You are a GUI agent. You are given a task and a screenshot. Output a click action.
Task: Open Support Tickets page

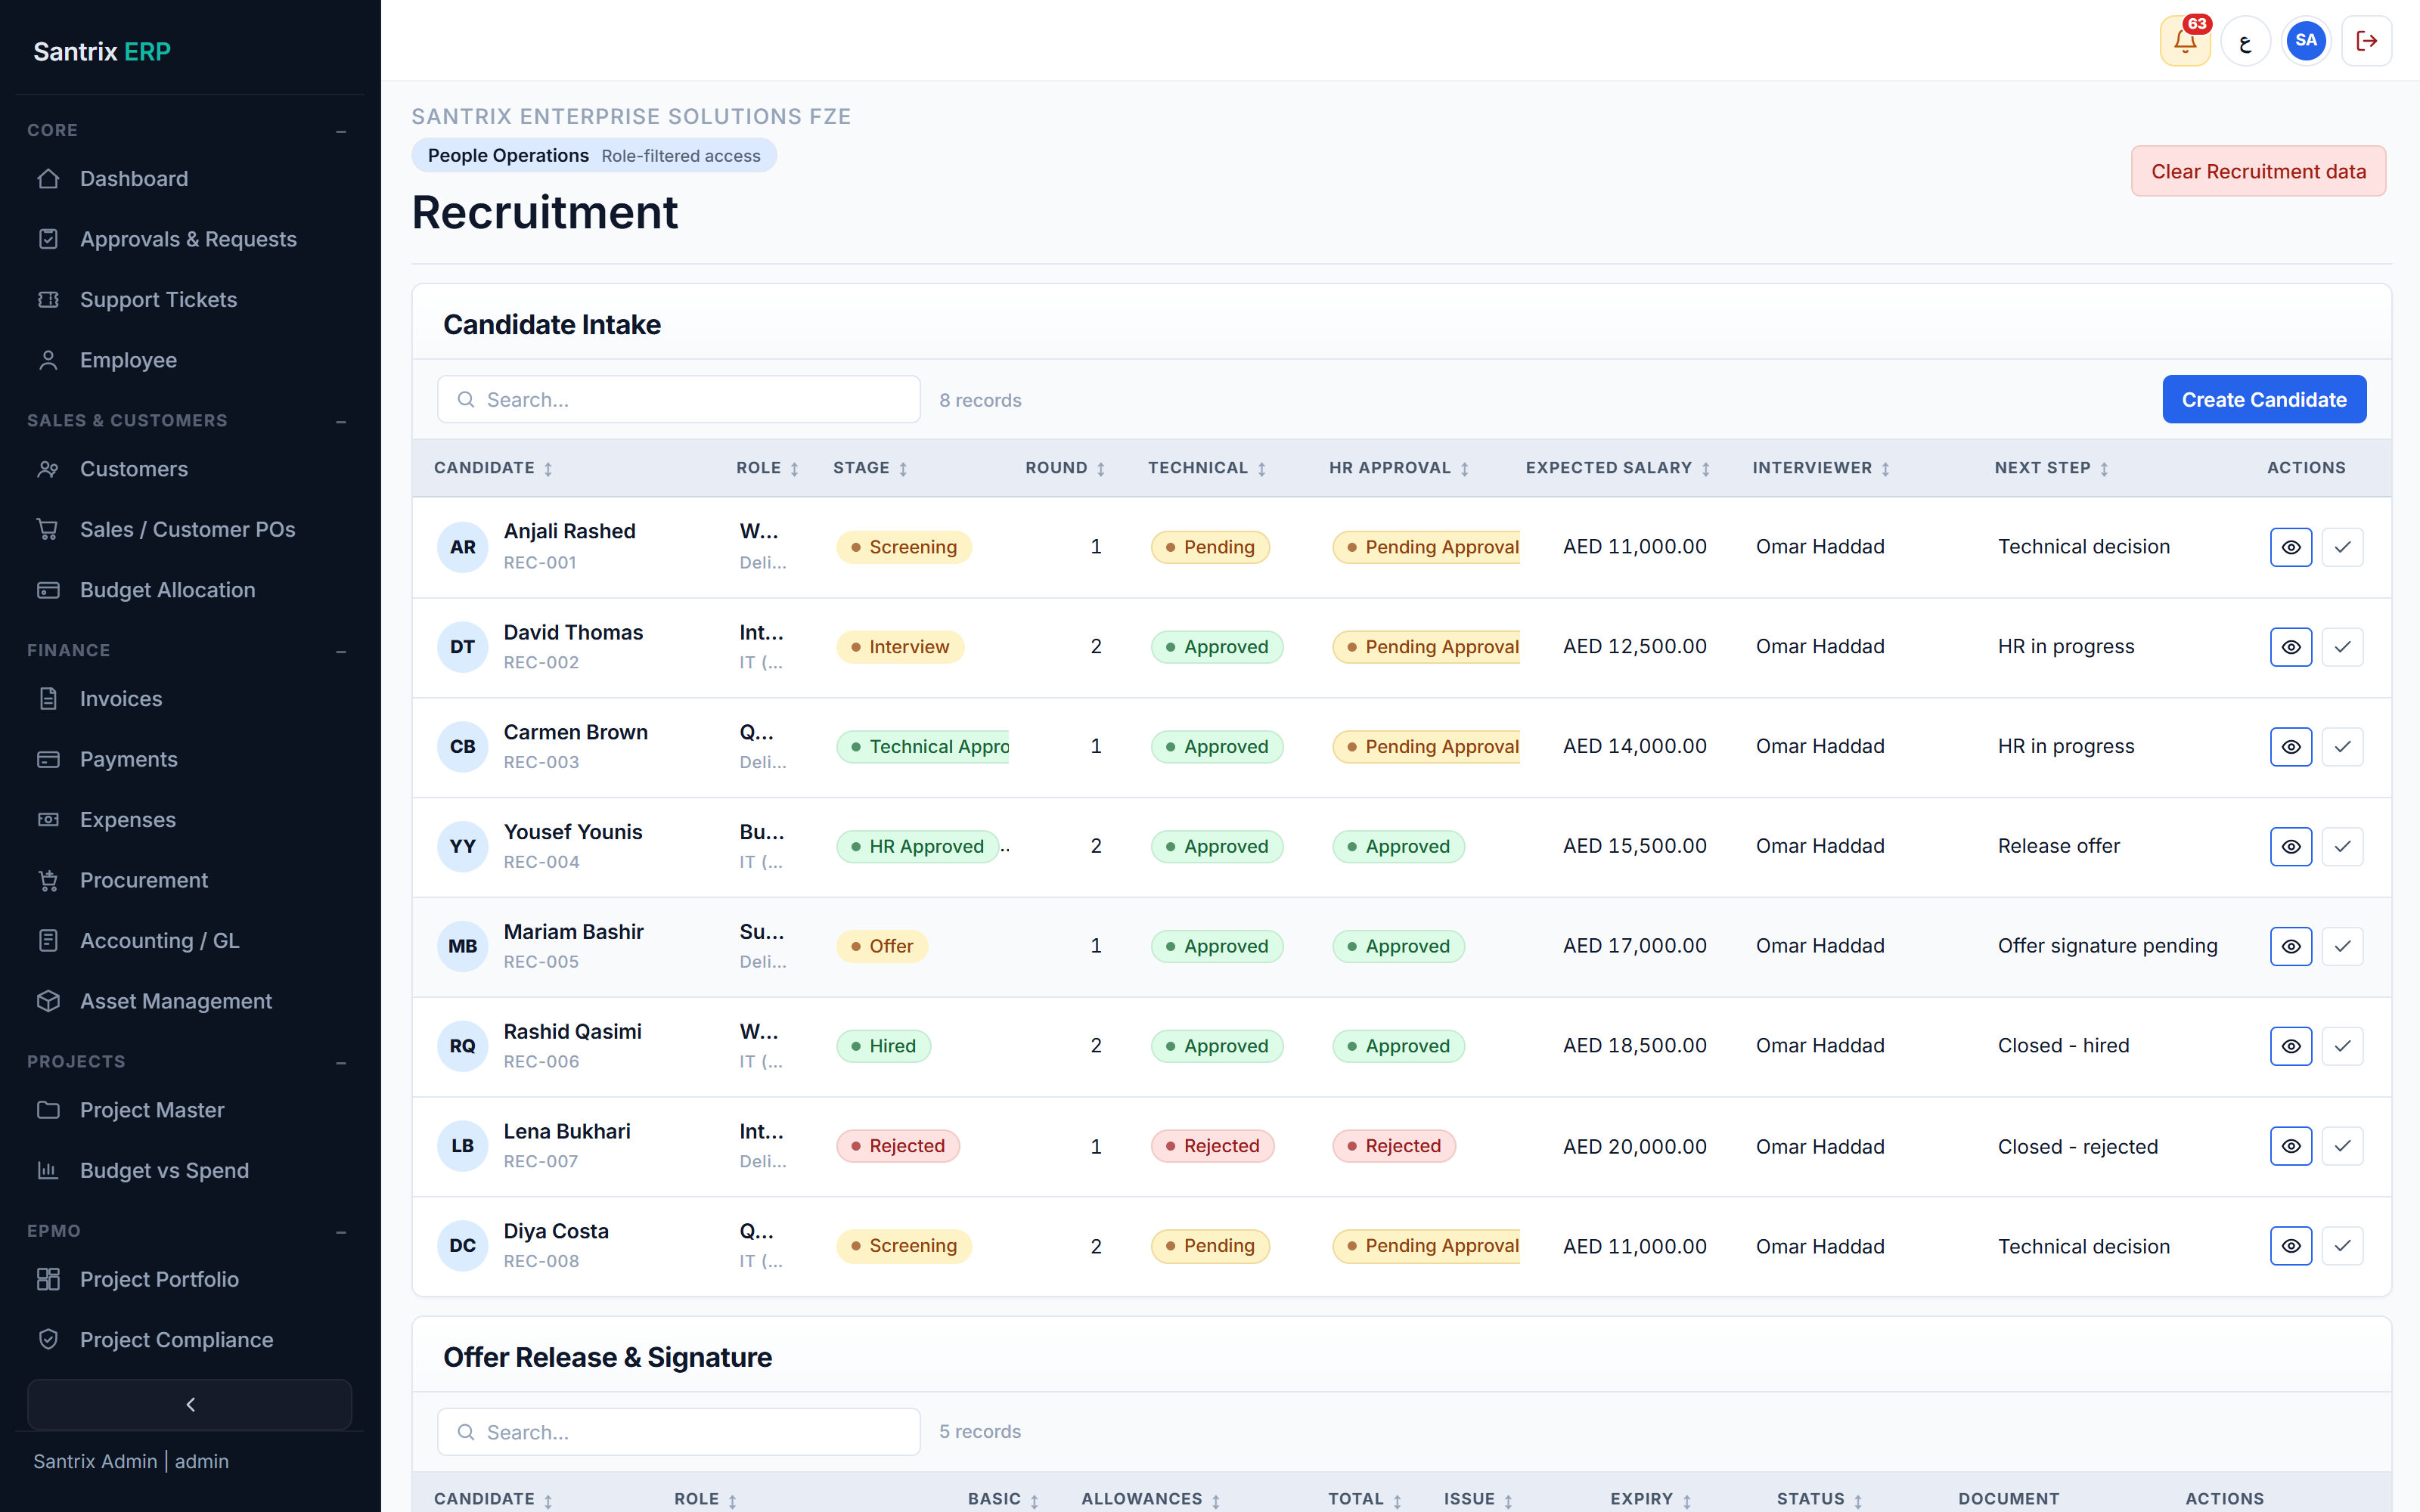coord(190,300)
